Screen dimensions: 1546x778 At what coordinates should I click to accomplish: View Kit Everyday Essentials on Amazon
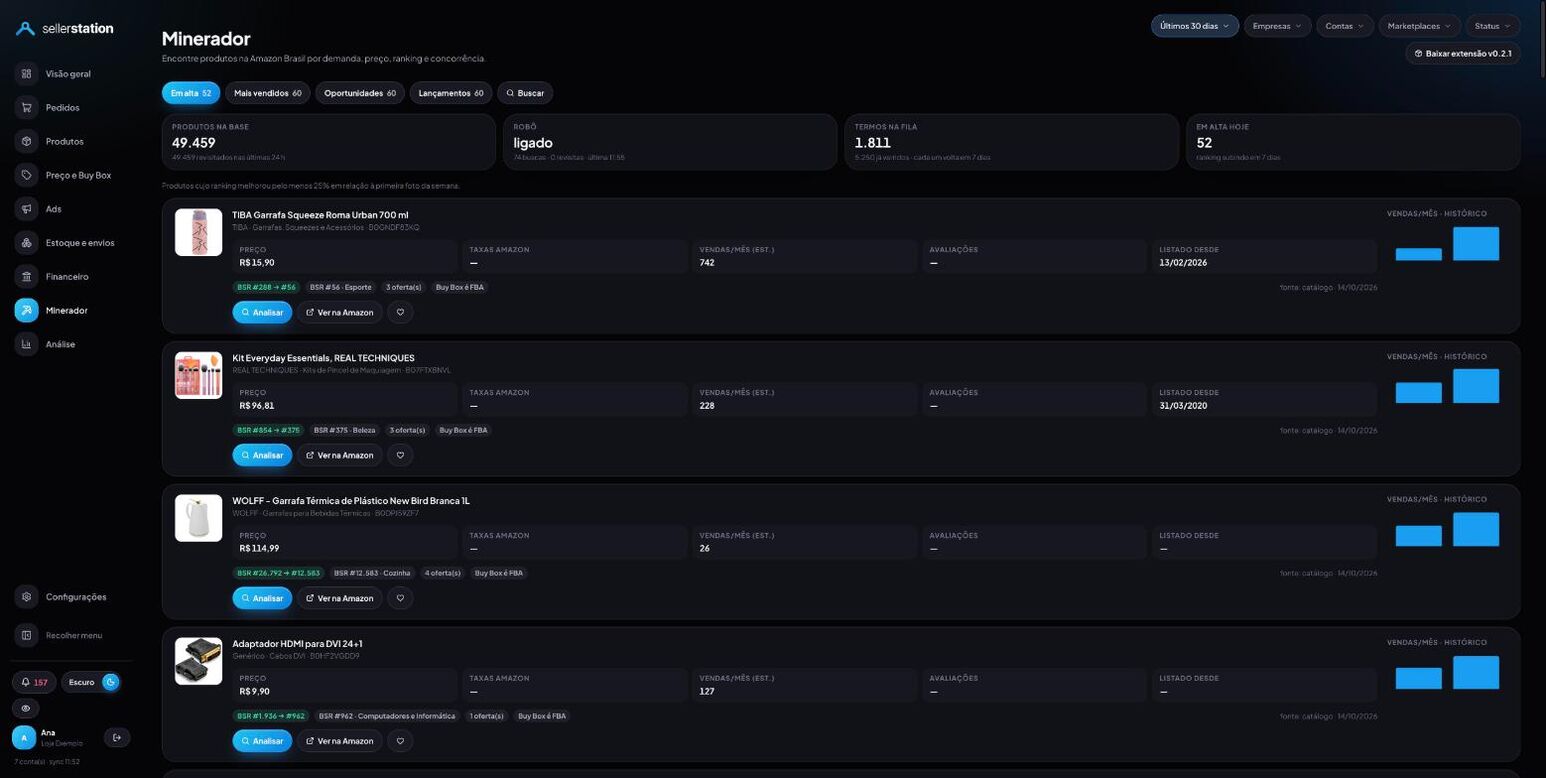[339, 455]
